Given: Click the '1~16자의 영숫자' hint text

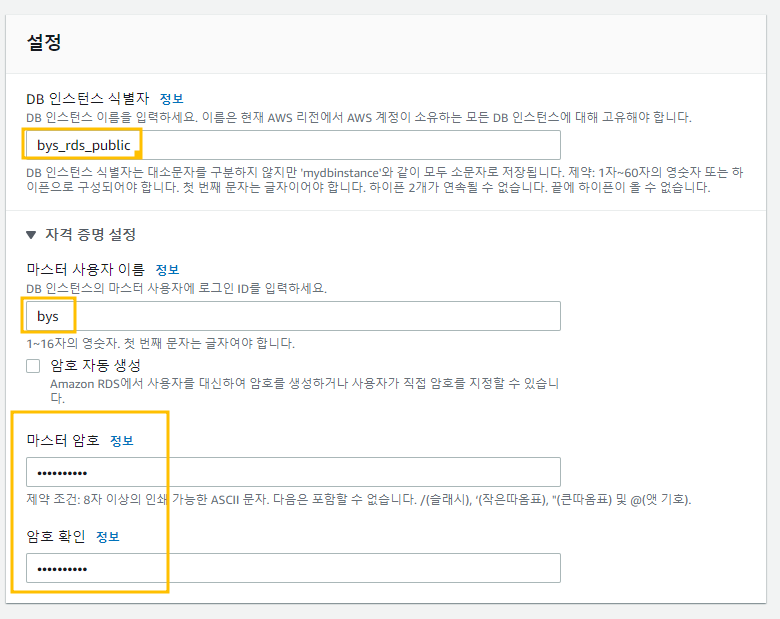Looking at the screenshot, I should [x=160, y=343].
